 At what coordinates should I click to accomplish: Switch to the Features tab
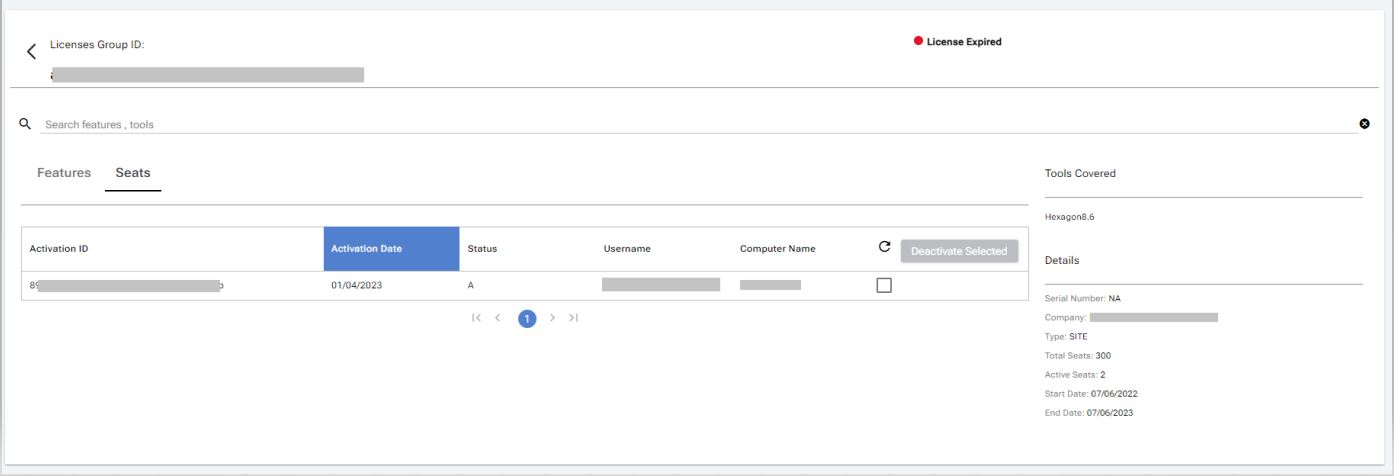(x=64, y=173)
